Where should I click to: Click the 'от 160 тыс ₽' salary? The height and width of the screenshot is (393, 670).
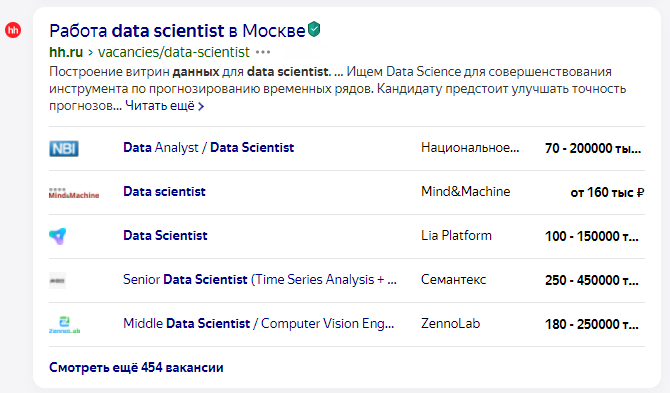tap(607, 192)
